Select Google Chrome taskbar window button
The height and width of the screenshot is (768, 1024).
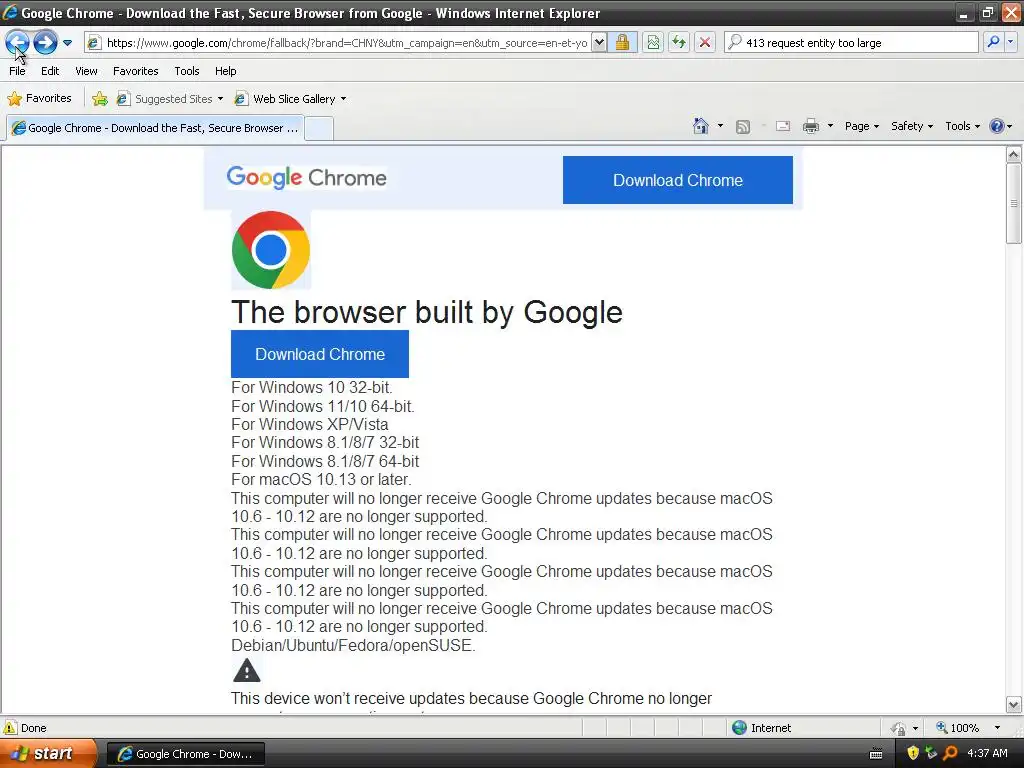click(x=185, y=754)
